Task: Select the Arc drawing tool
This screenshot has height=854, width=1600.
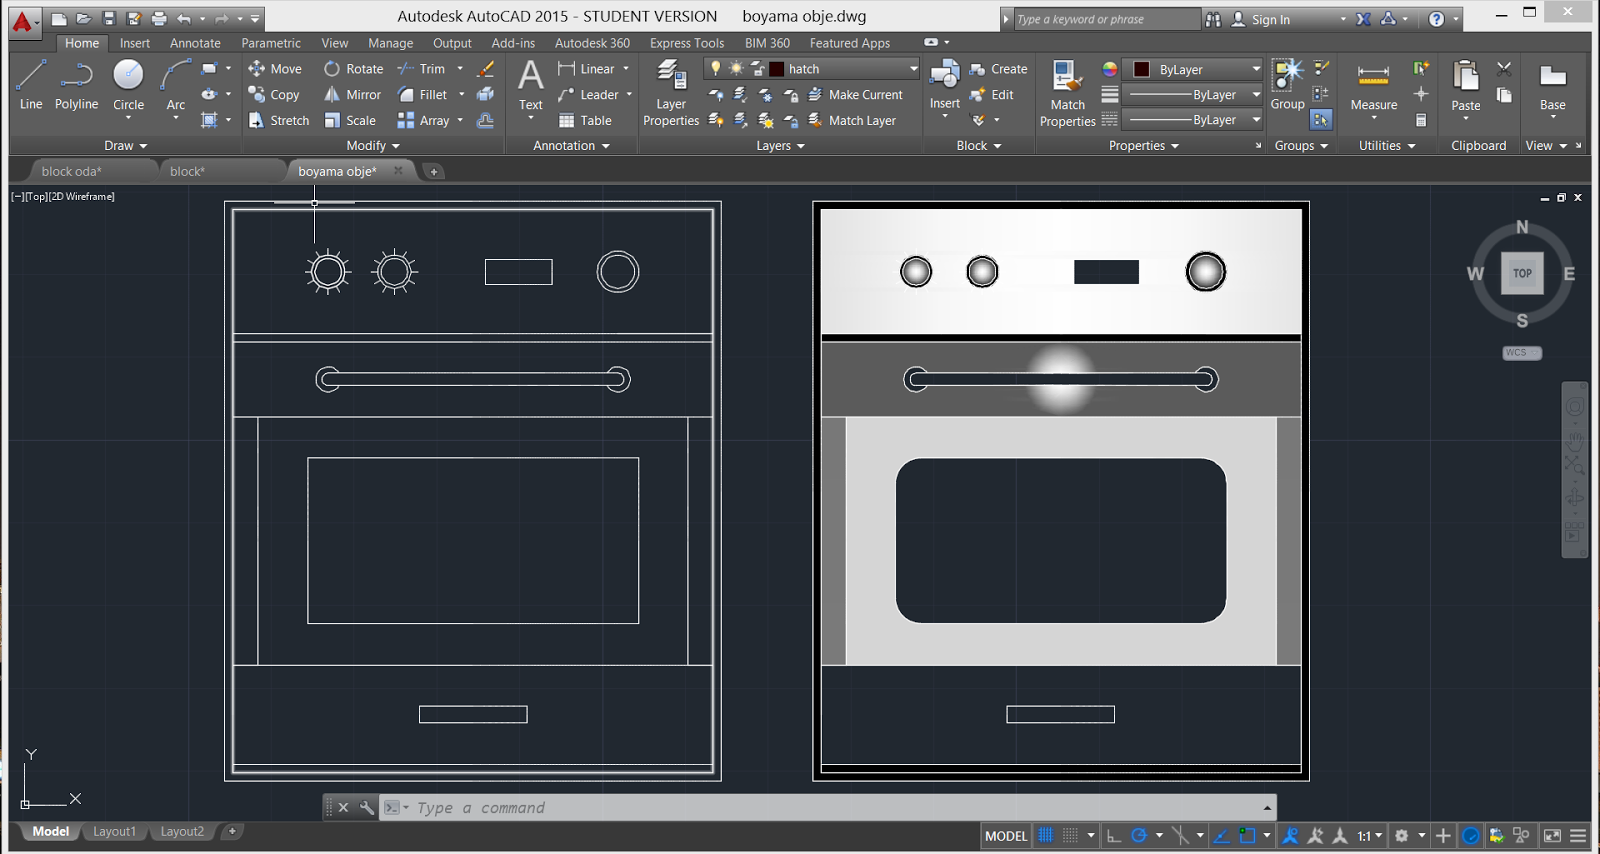Action: [x=176, y=84]
